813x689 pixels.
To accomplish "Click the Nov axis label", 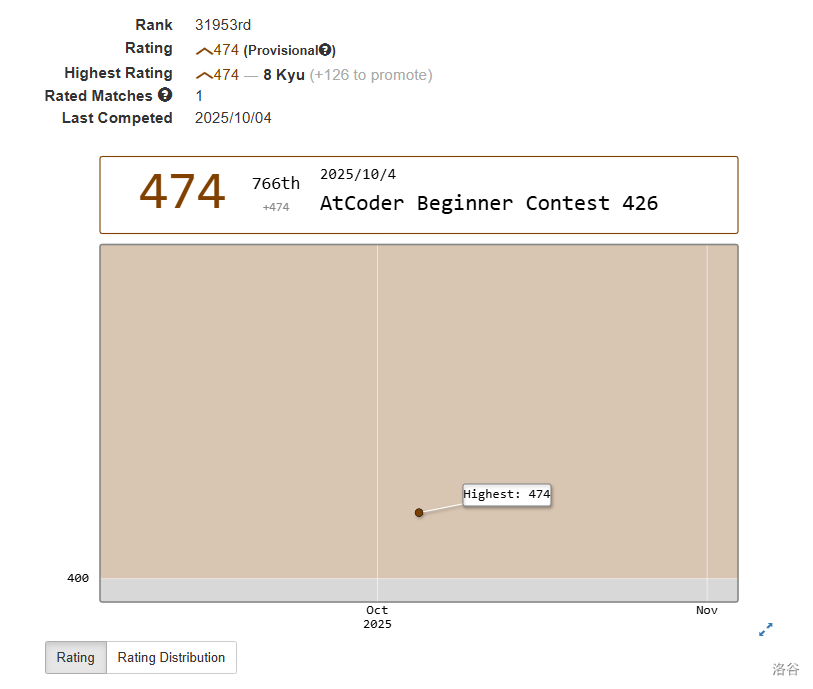I will click(x=706, y=610).
